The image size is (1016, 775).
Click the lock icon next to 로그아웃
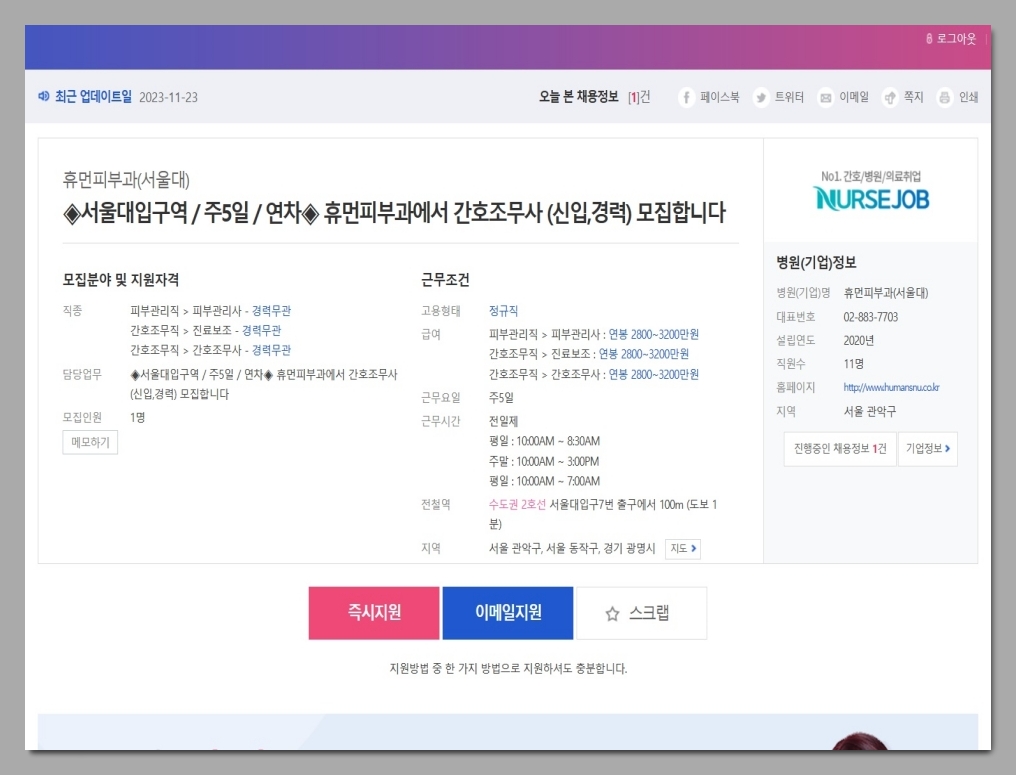929,39
